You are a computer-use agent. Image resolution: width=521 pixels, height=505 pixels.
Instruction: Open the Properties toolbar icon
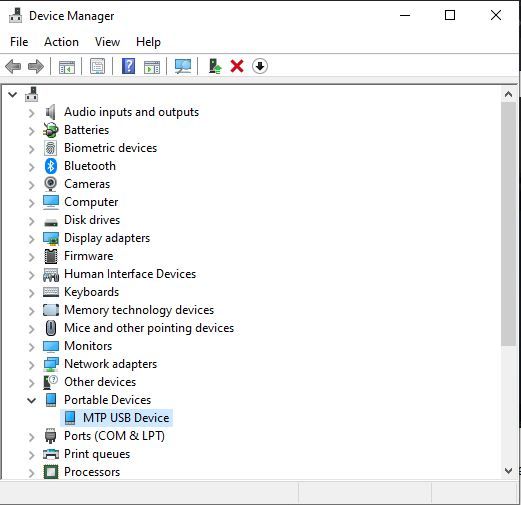coord(97,66)
